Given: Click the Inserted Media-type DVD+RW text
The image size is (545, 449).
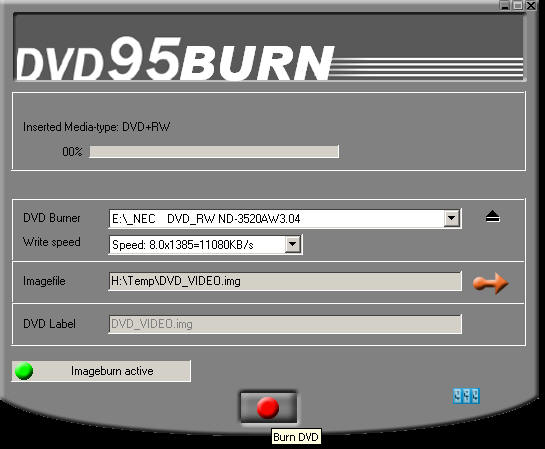Looking at the screenshot, I should click(97, 127).
